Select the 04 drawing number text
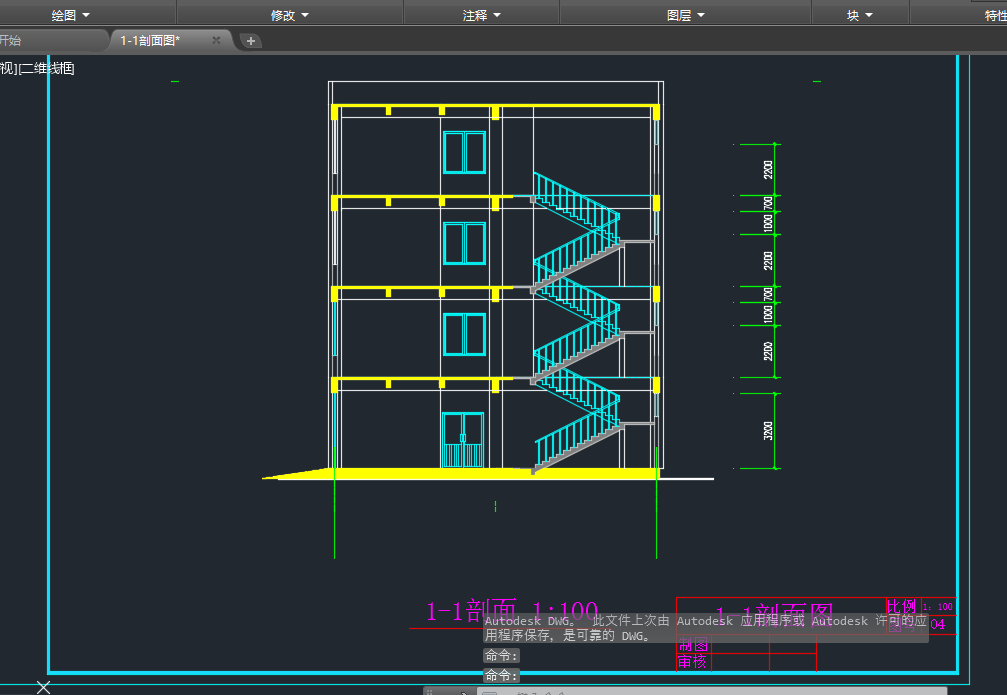 (x=938, y=624)
